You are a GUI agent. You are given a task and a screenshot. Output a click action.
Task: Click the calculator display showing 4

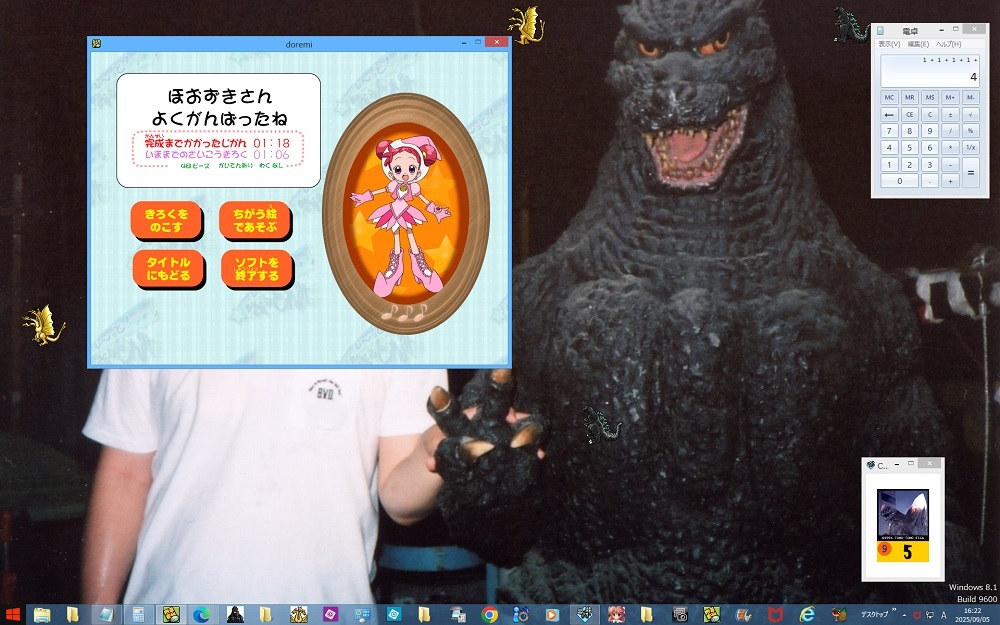(x=930, y=71)
